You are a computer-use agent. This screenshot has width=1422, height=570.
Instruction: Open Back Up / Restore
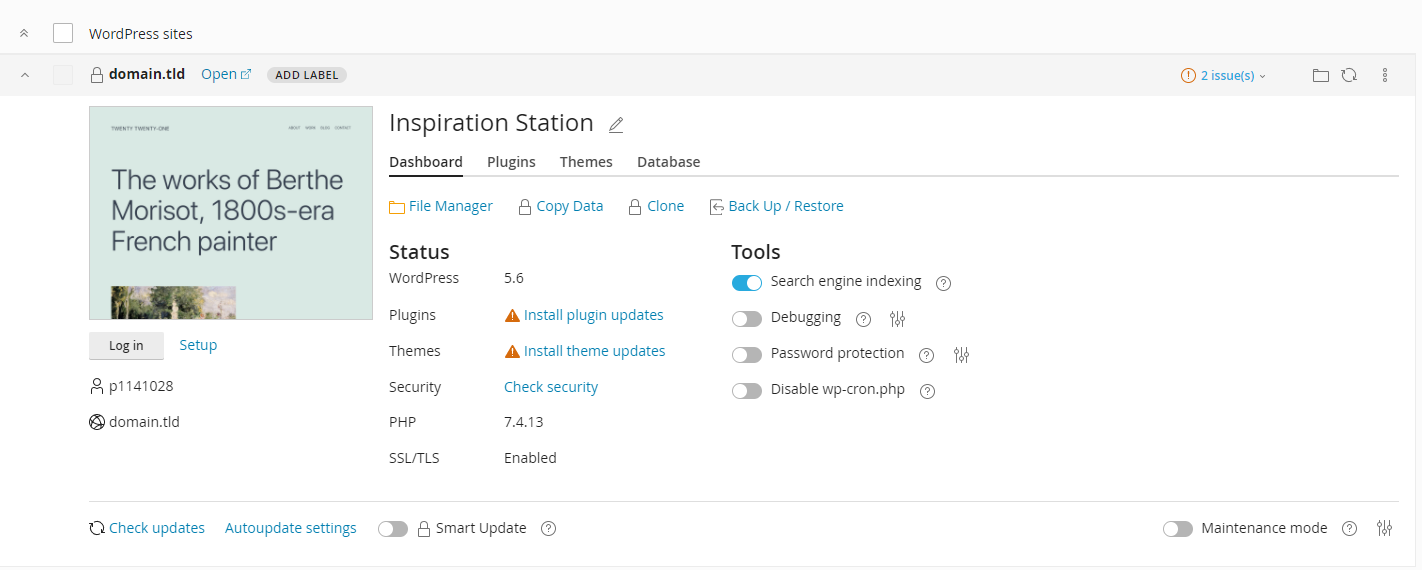786,206
